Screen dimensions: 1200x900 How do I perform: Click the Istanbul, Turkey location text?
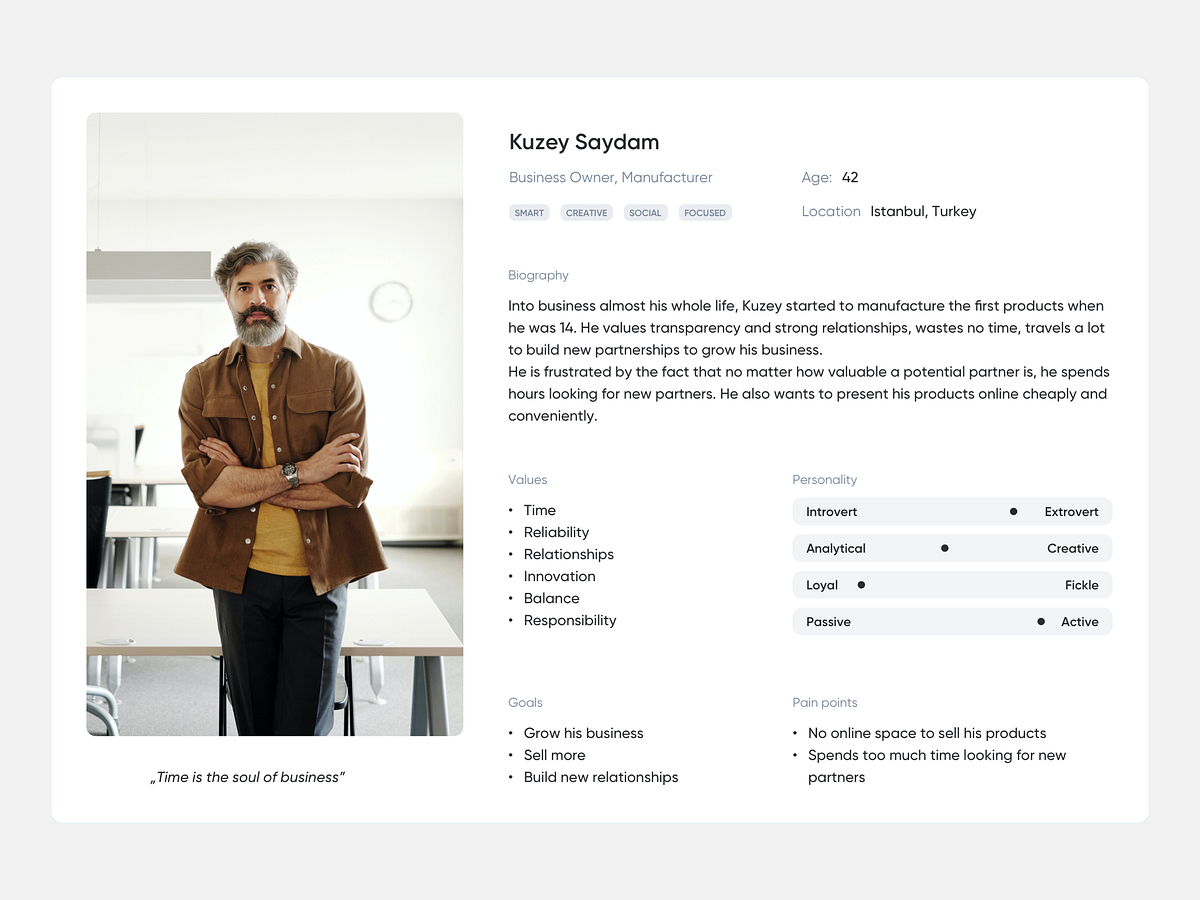[922, 211]
